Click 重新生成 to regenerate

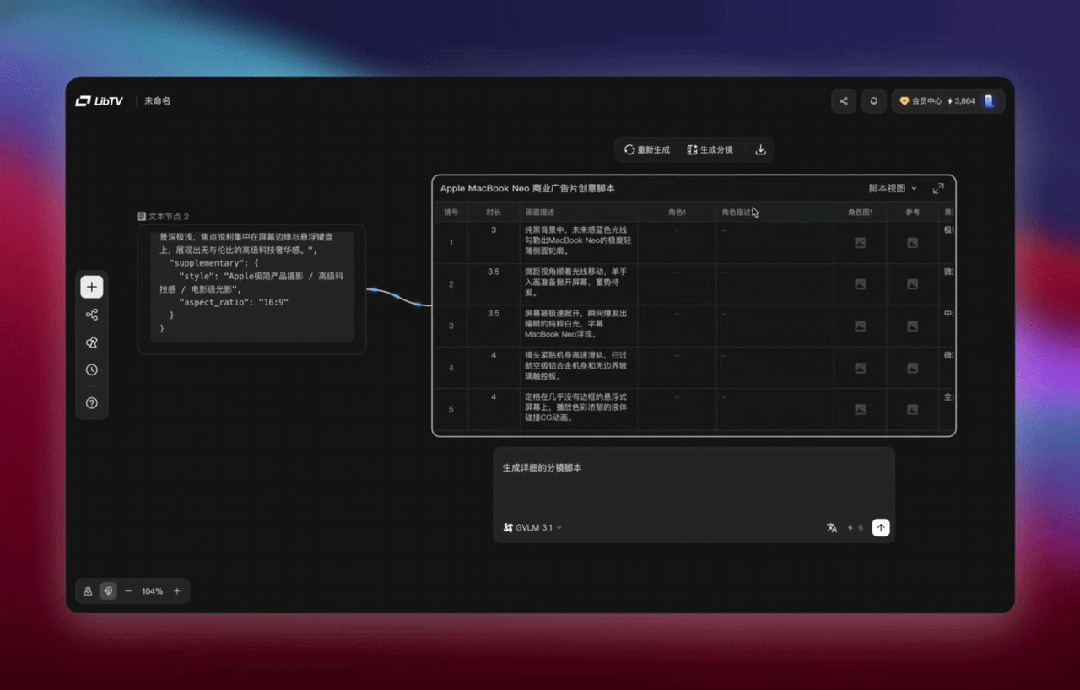point(647,150)
